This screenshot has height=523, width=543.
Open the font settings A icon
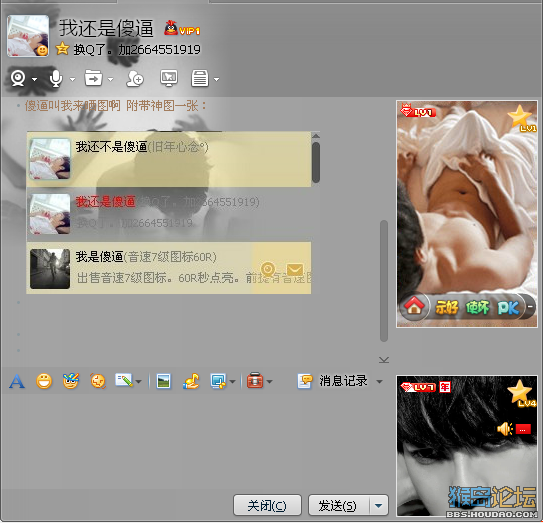click(17, 381)
